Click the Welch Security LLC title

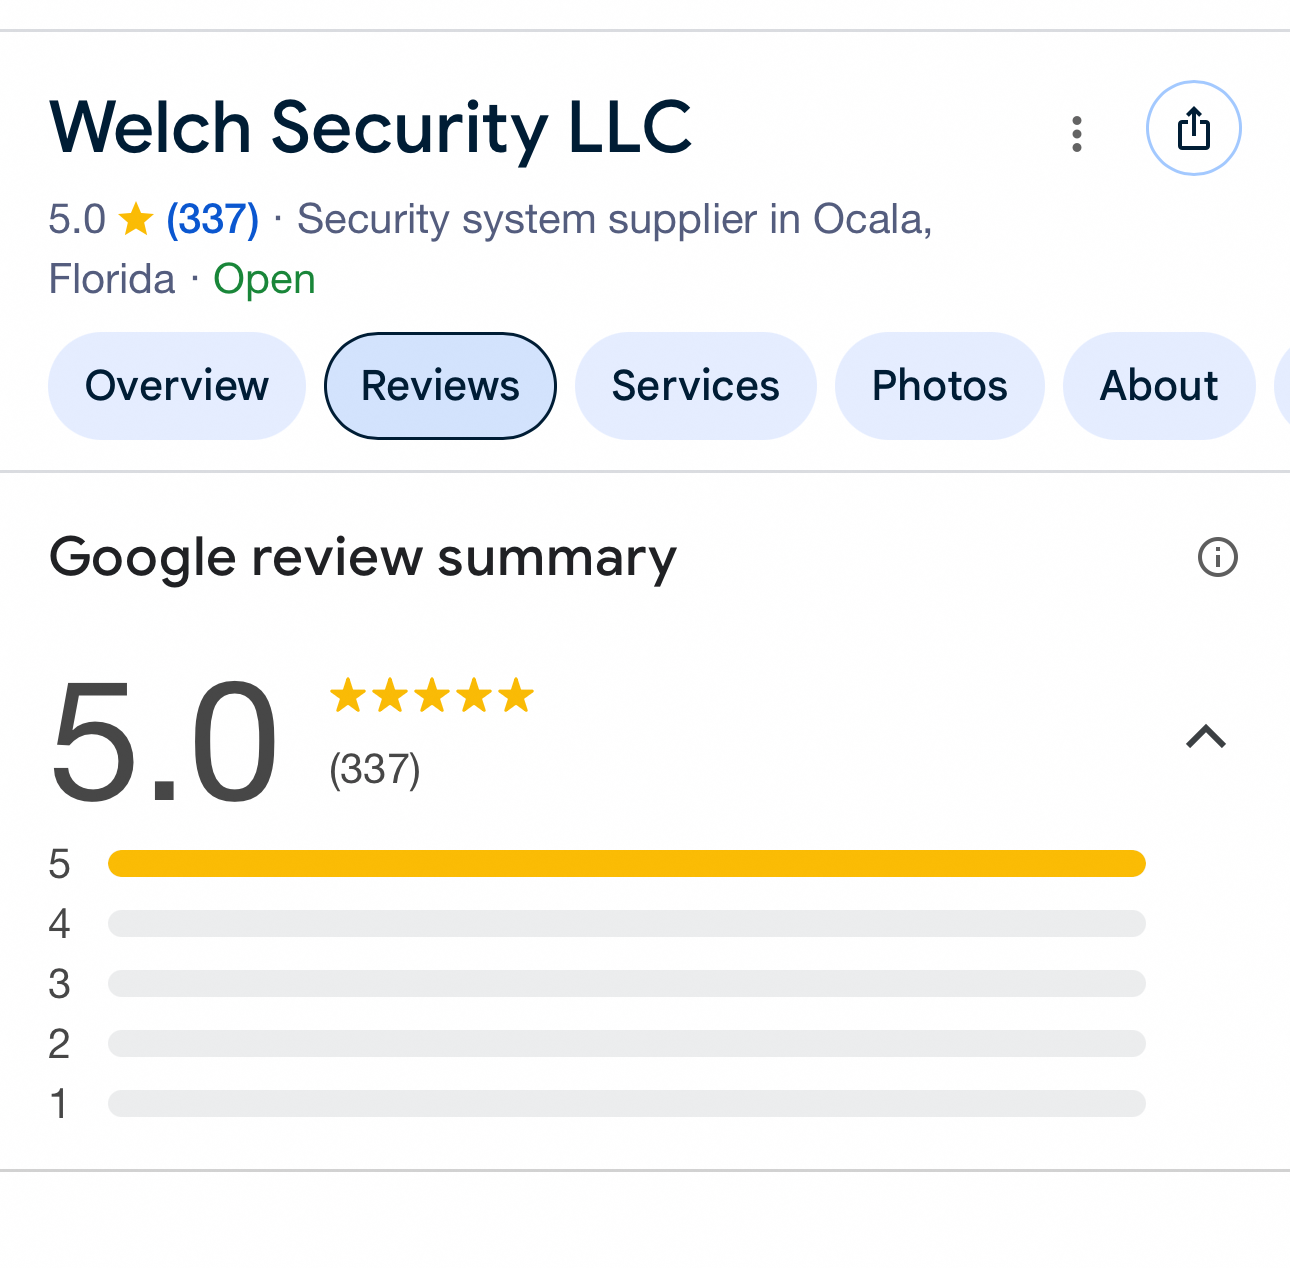tap(370, 128)
